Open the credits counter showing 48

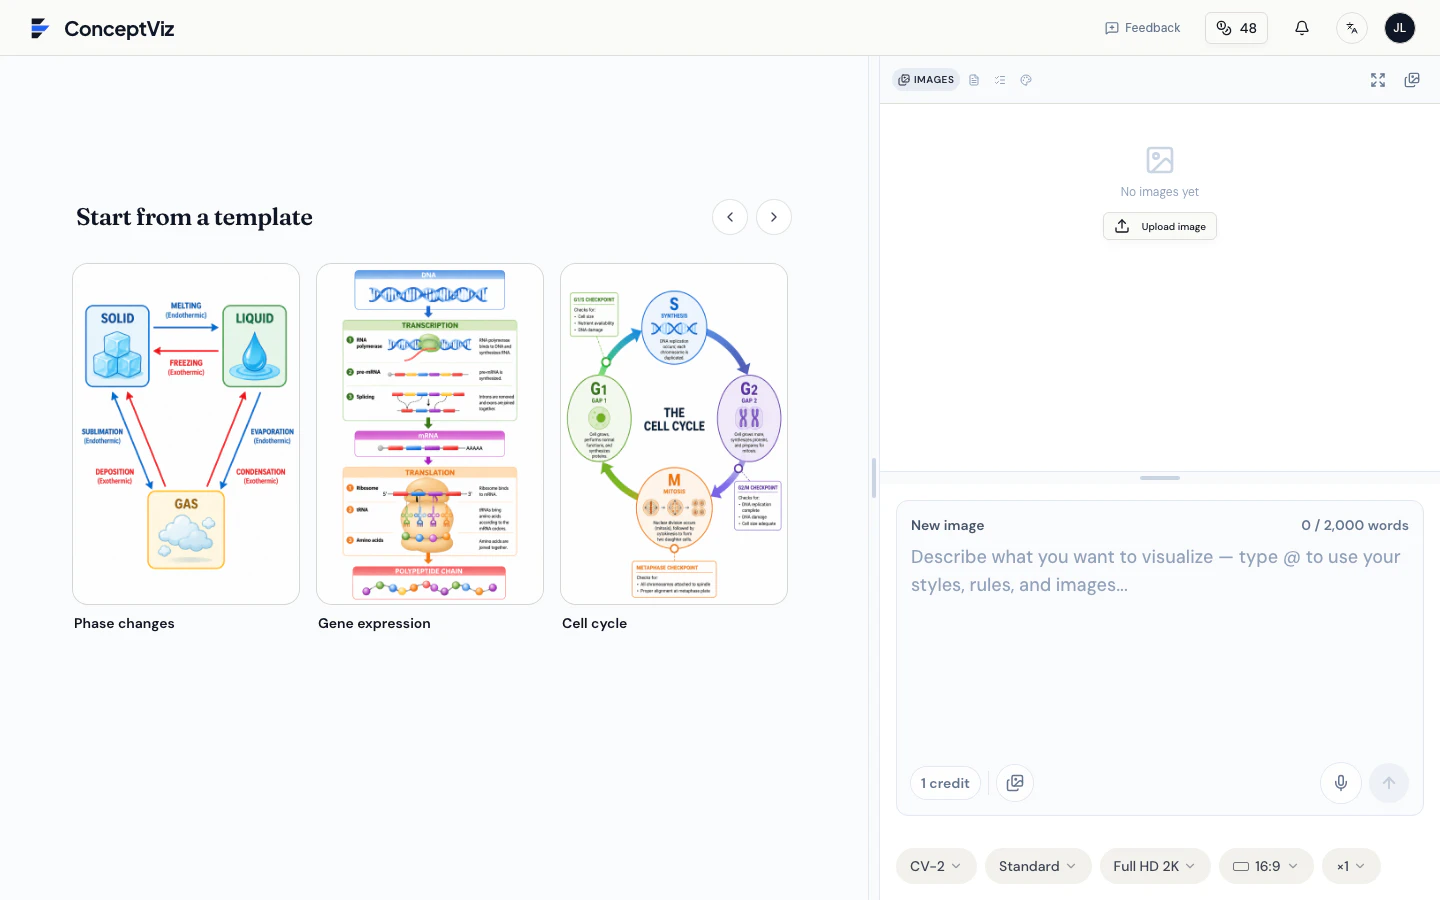point(1236,28)
